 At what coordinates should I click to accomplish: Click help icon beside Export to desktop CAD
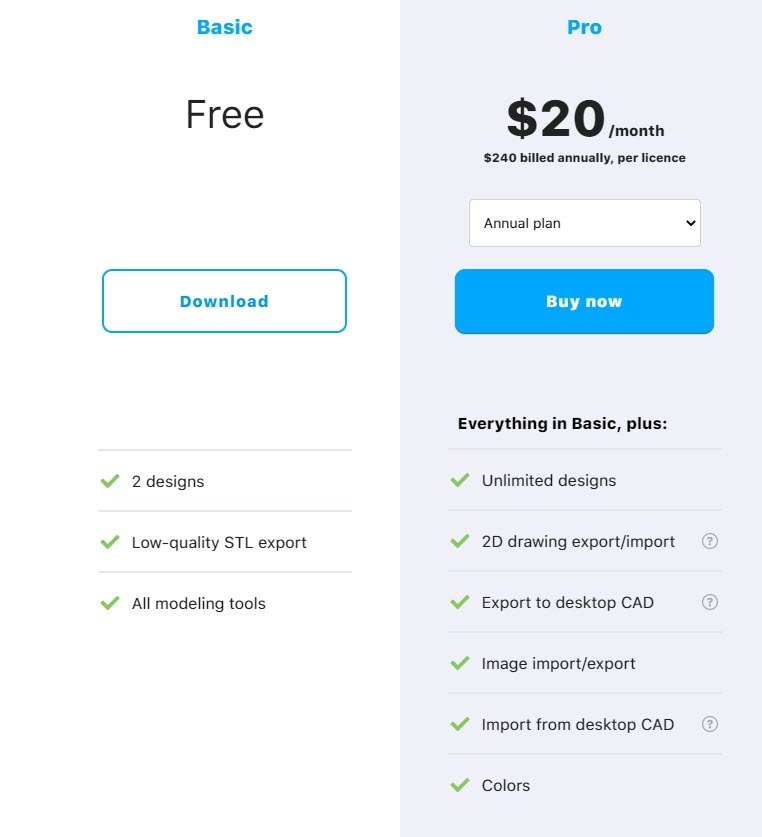tap(710, 602)
